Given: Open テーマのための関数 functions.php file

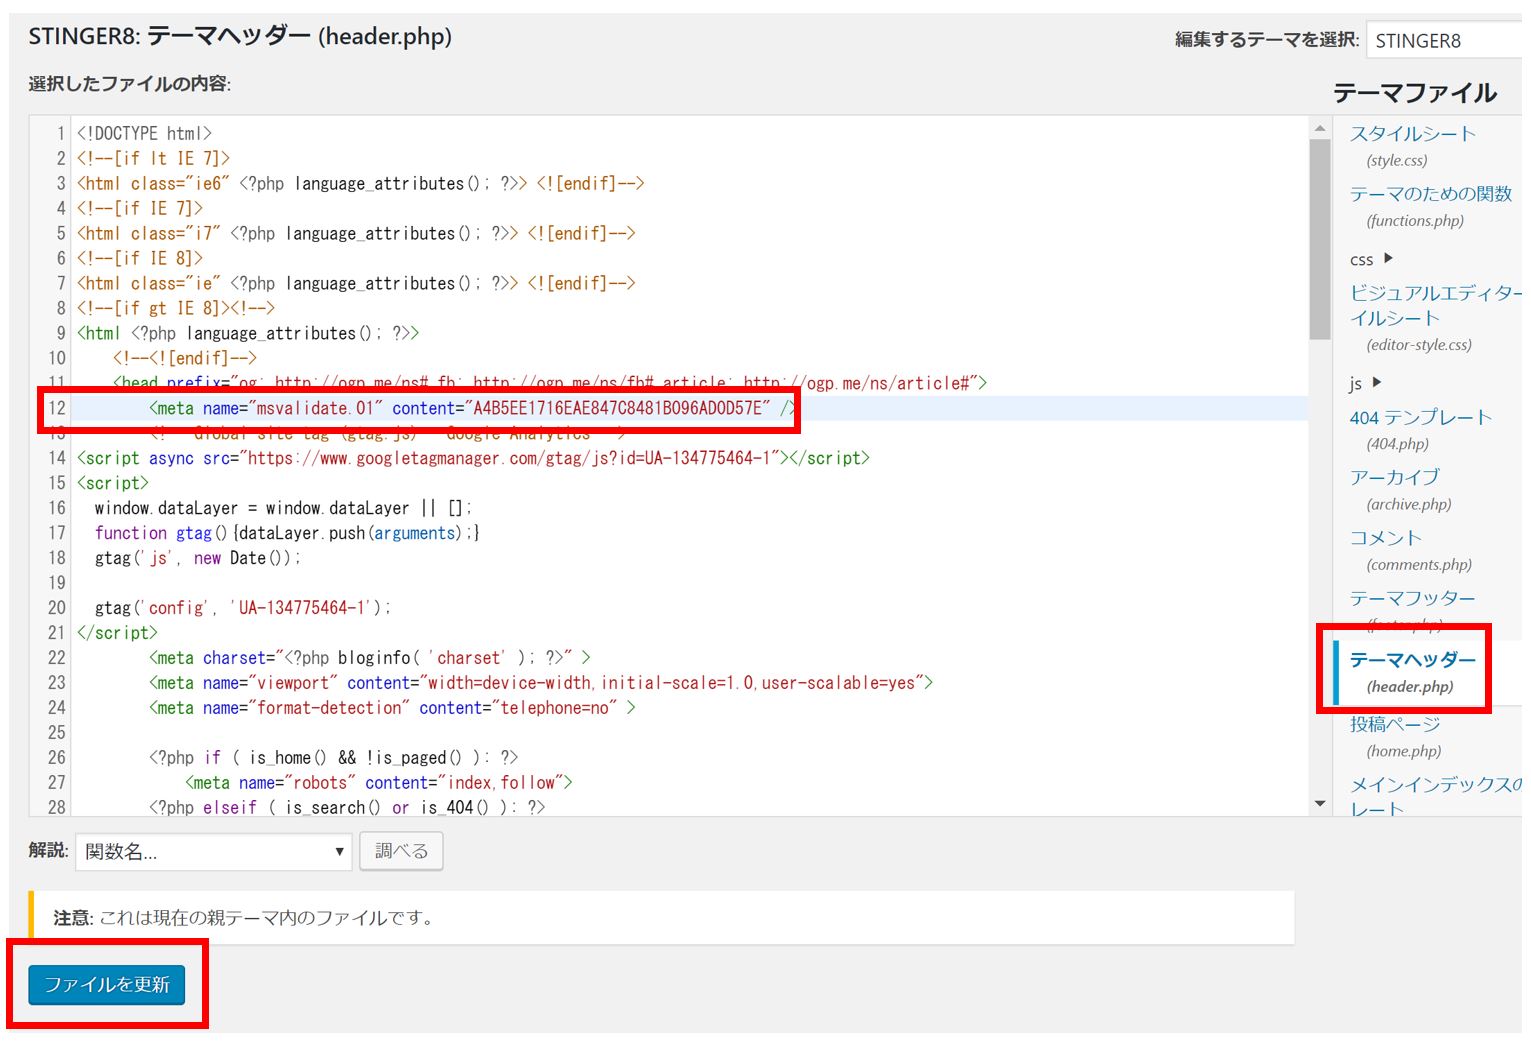Looking at the screenshot, I should (1430, 194).
